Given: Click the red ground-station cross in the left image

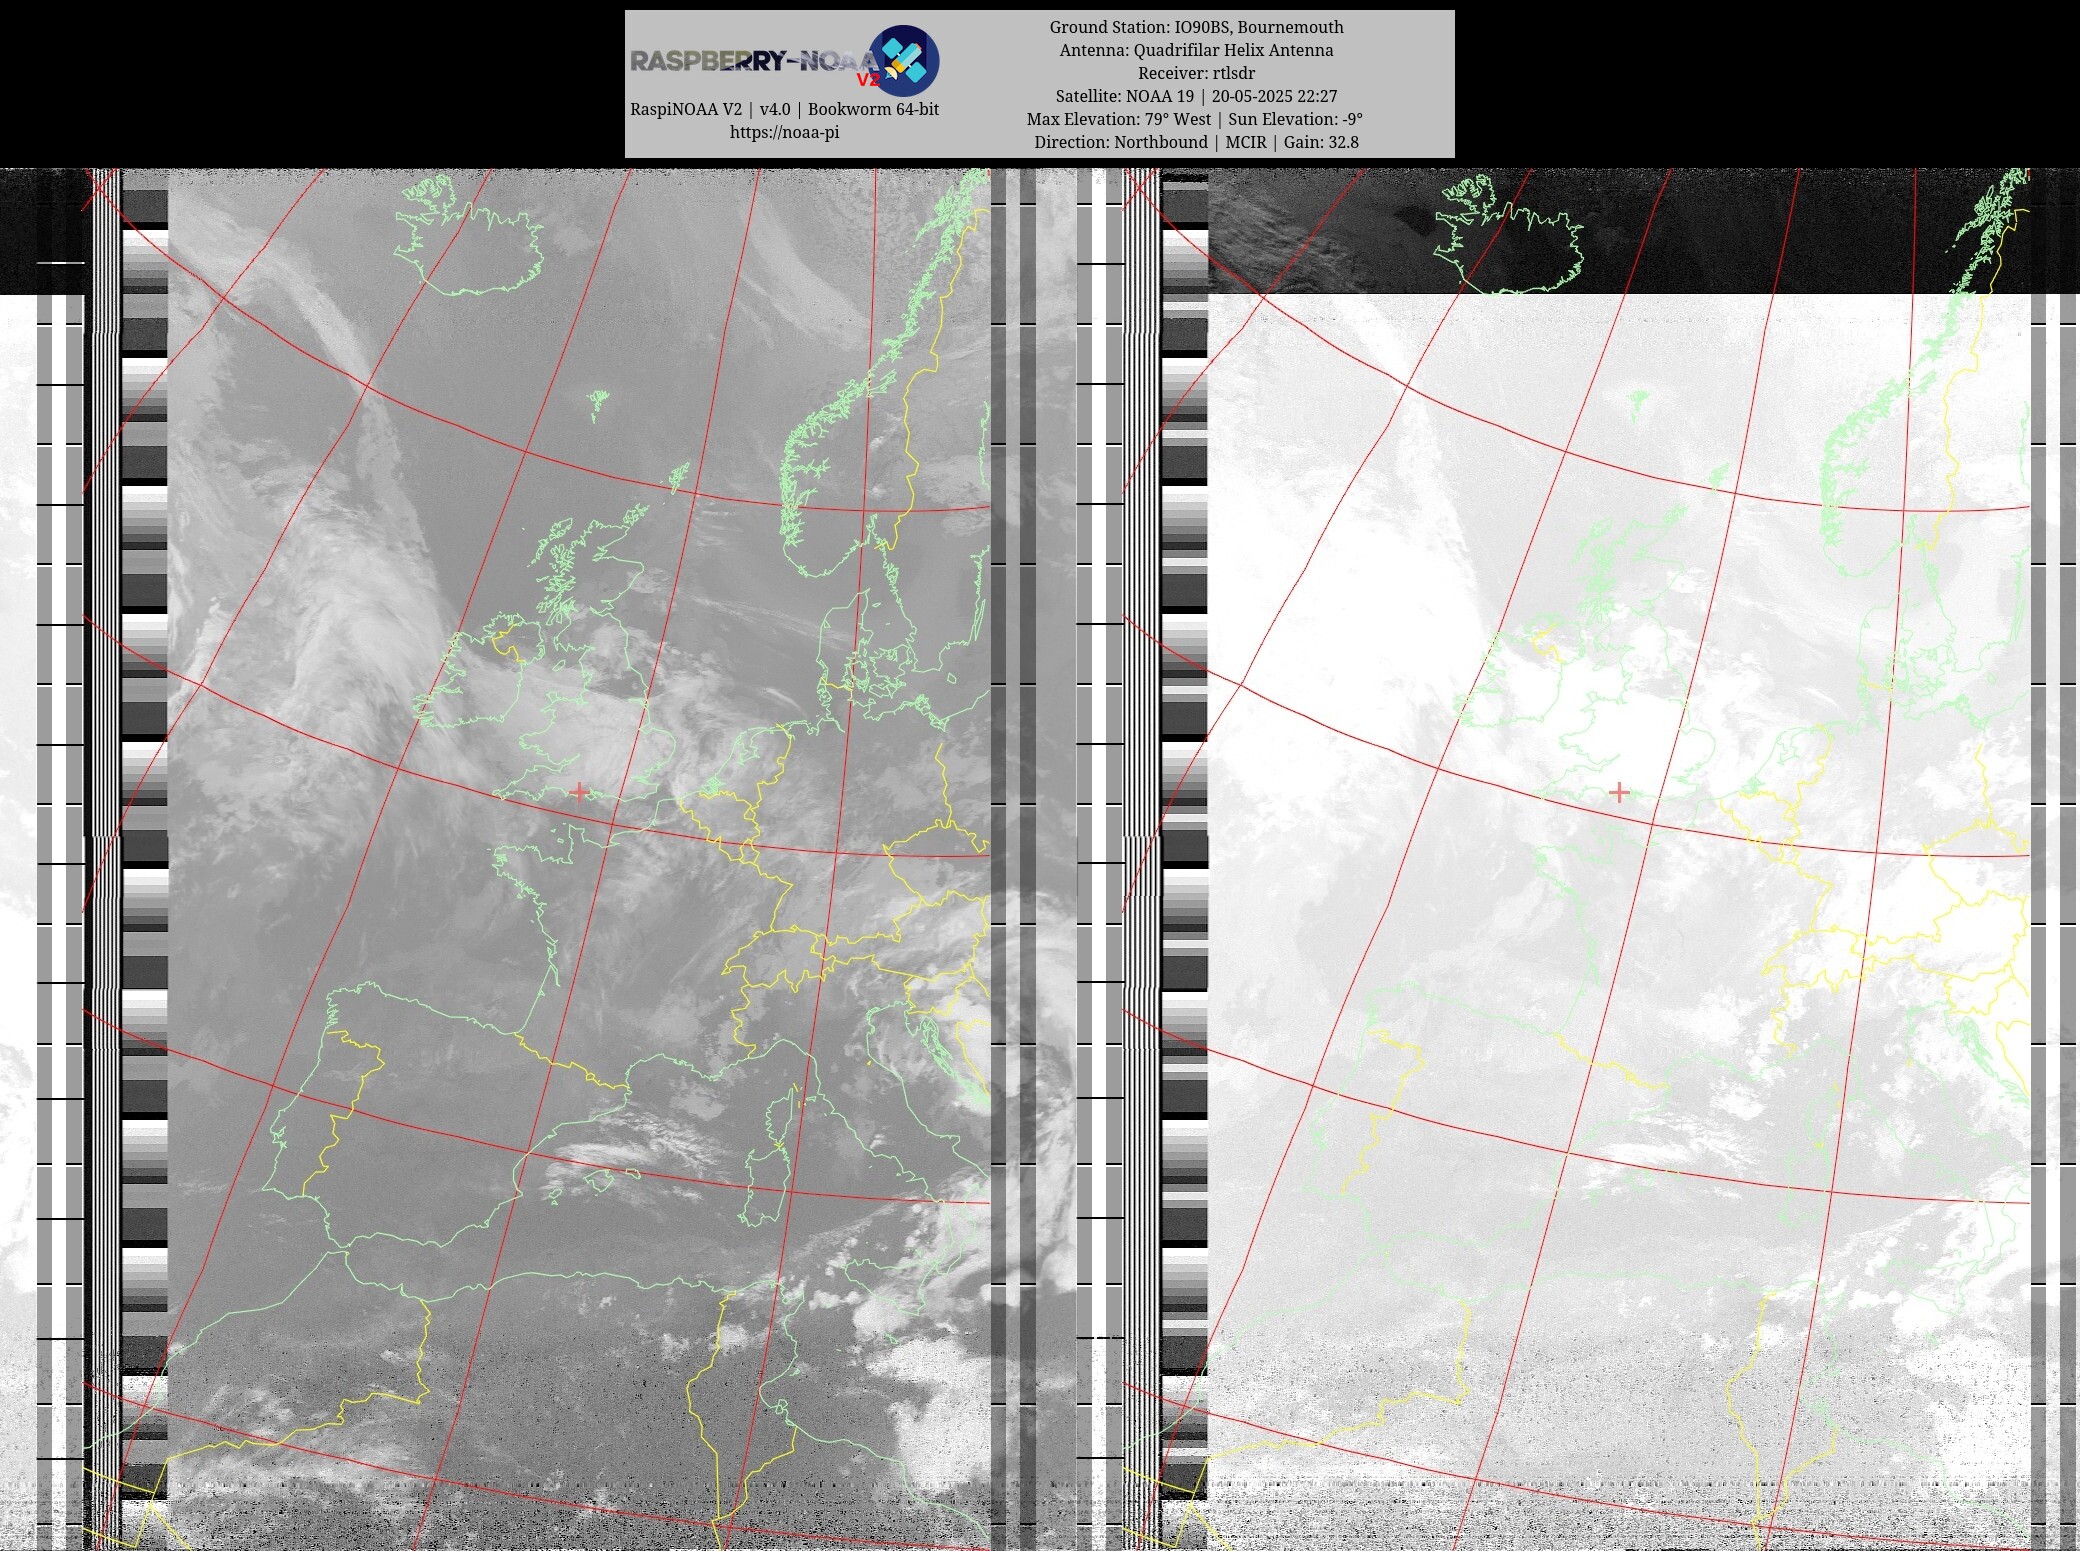Looking at the screenshot, I should (x=579, y=791).
